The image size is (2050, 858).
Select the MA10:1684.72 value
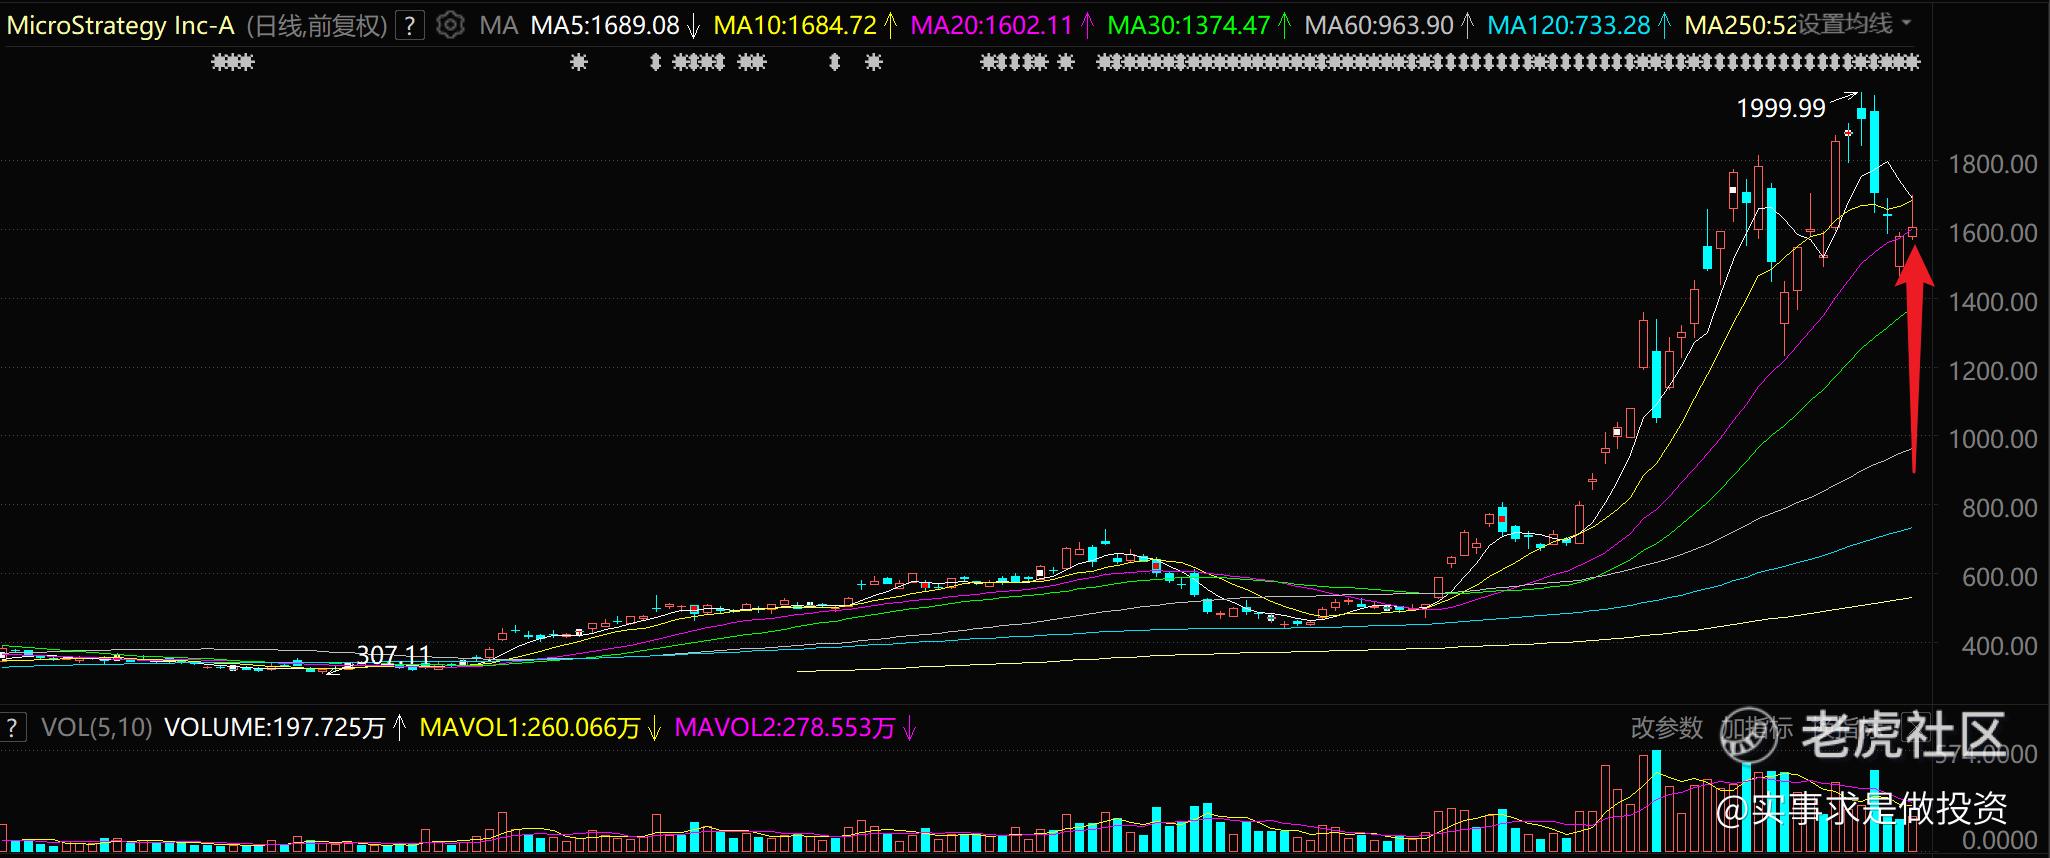[795, 25]
